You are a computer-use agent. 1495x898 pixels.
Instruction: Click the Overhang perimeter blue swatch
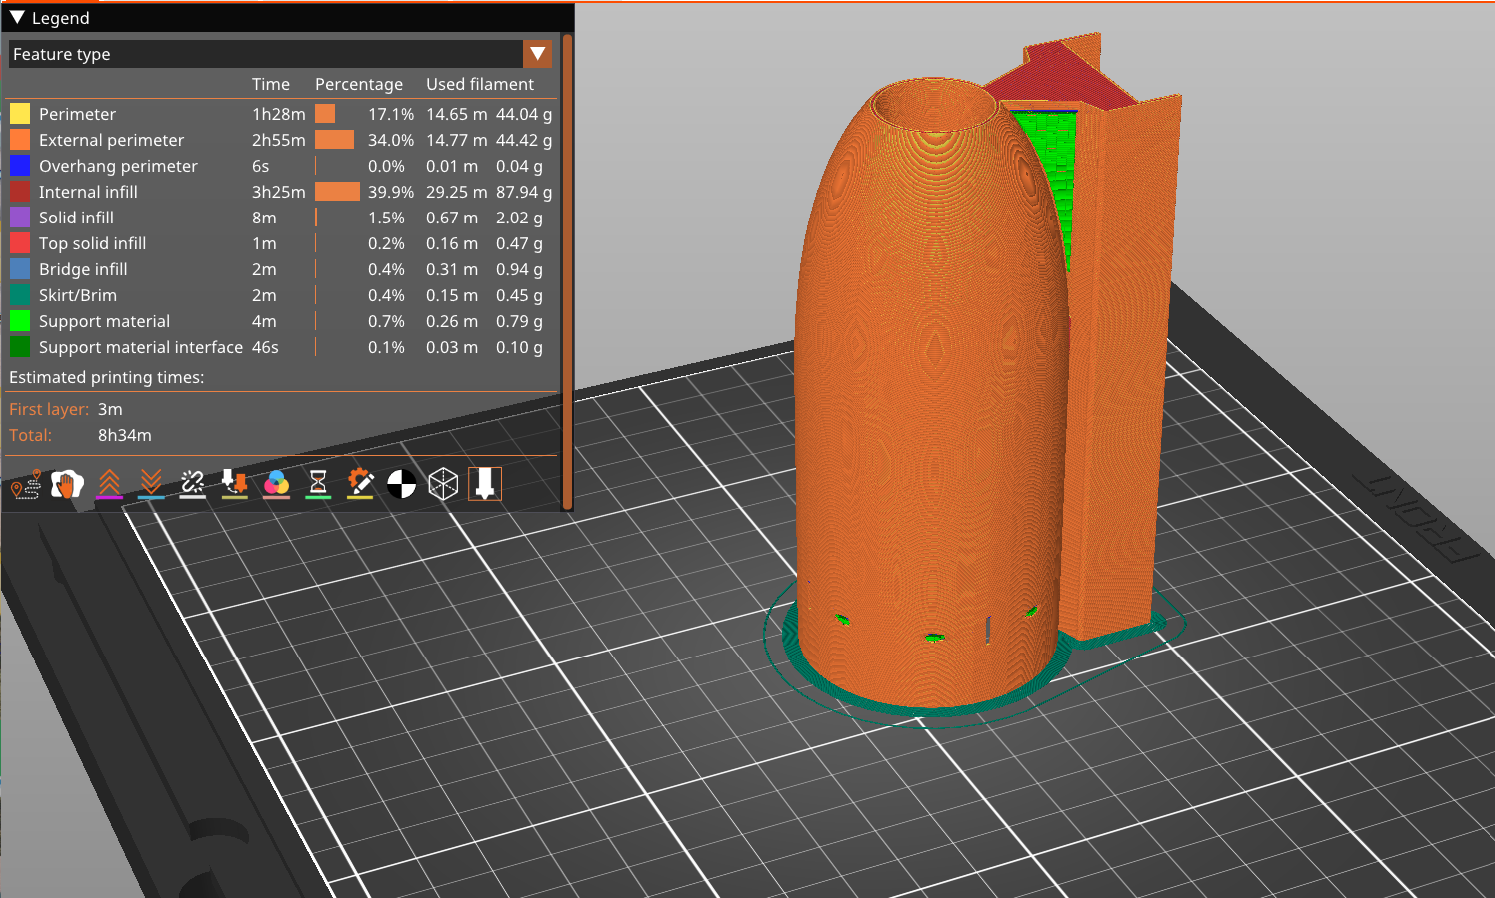20,166
